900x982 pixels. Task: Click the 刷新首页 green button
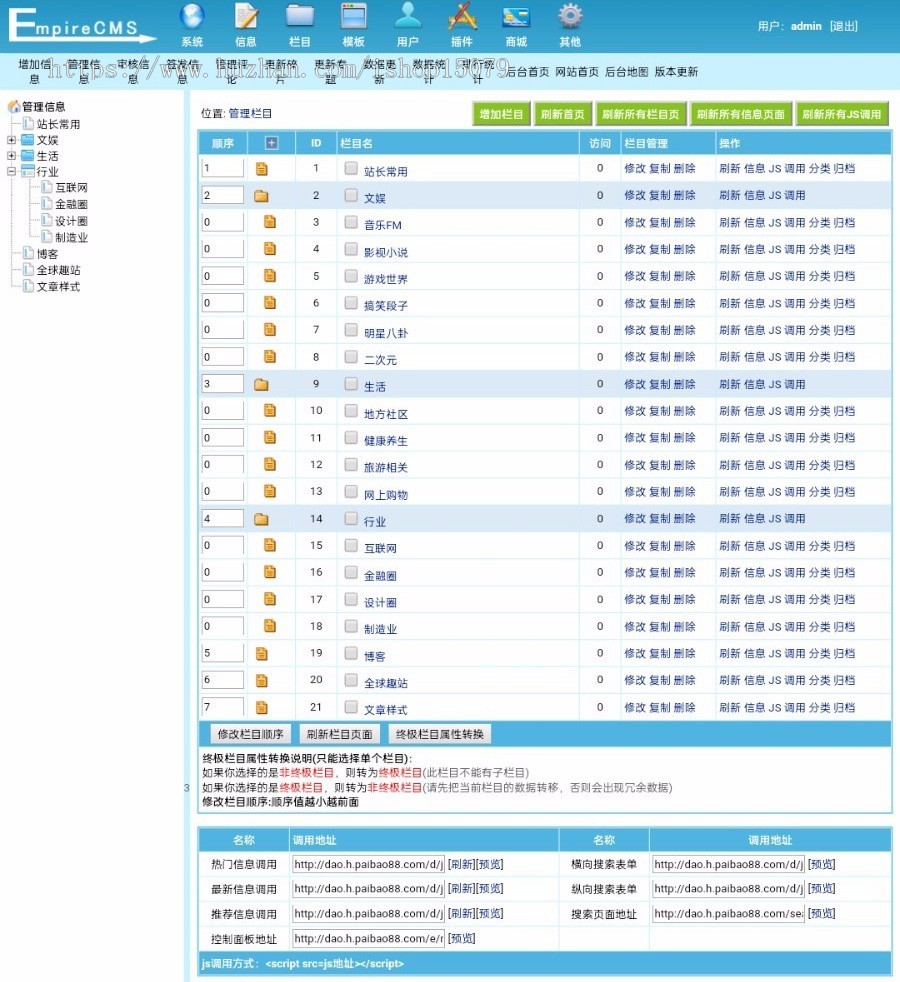click(x=562, y=114)
